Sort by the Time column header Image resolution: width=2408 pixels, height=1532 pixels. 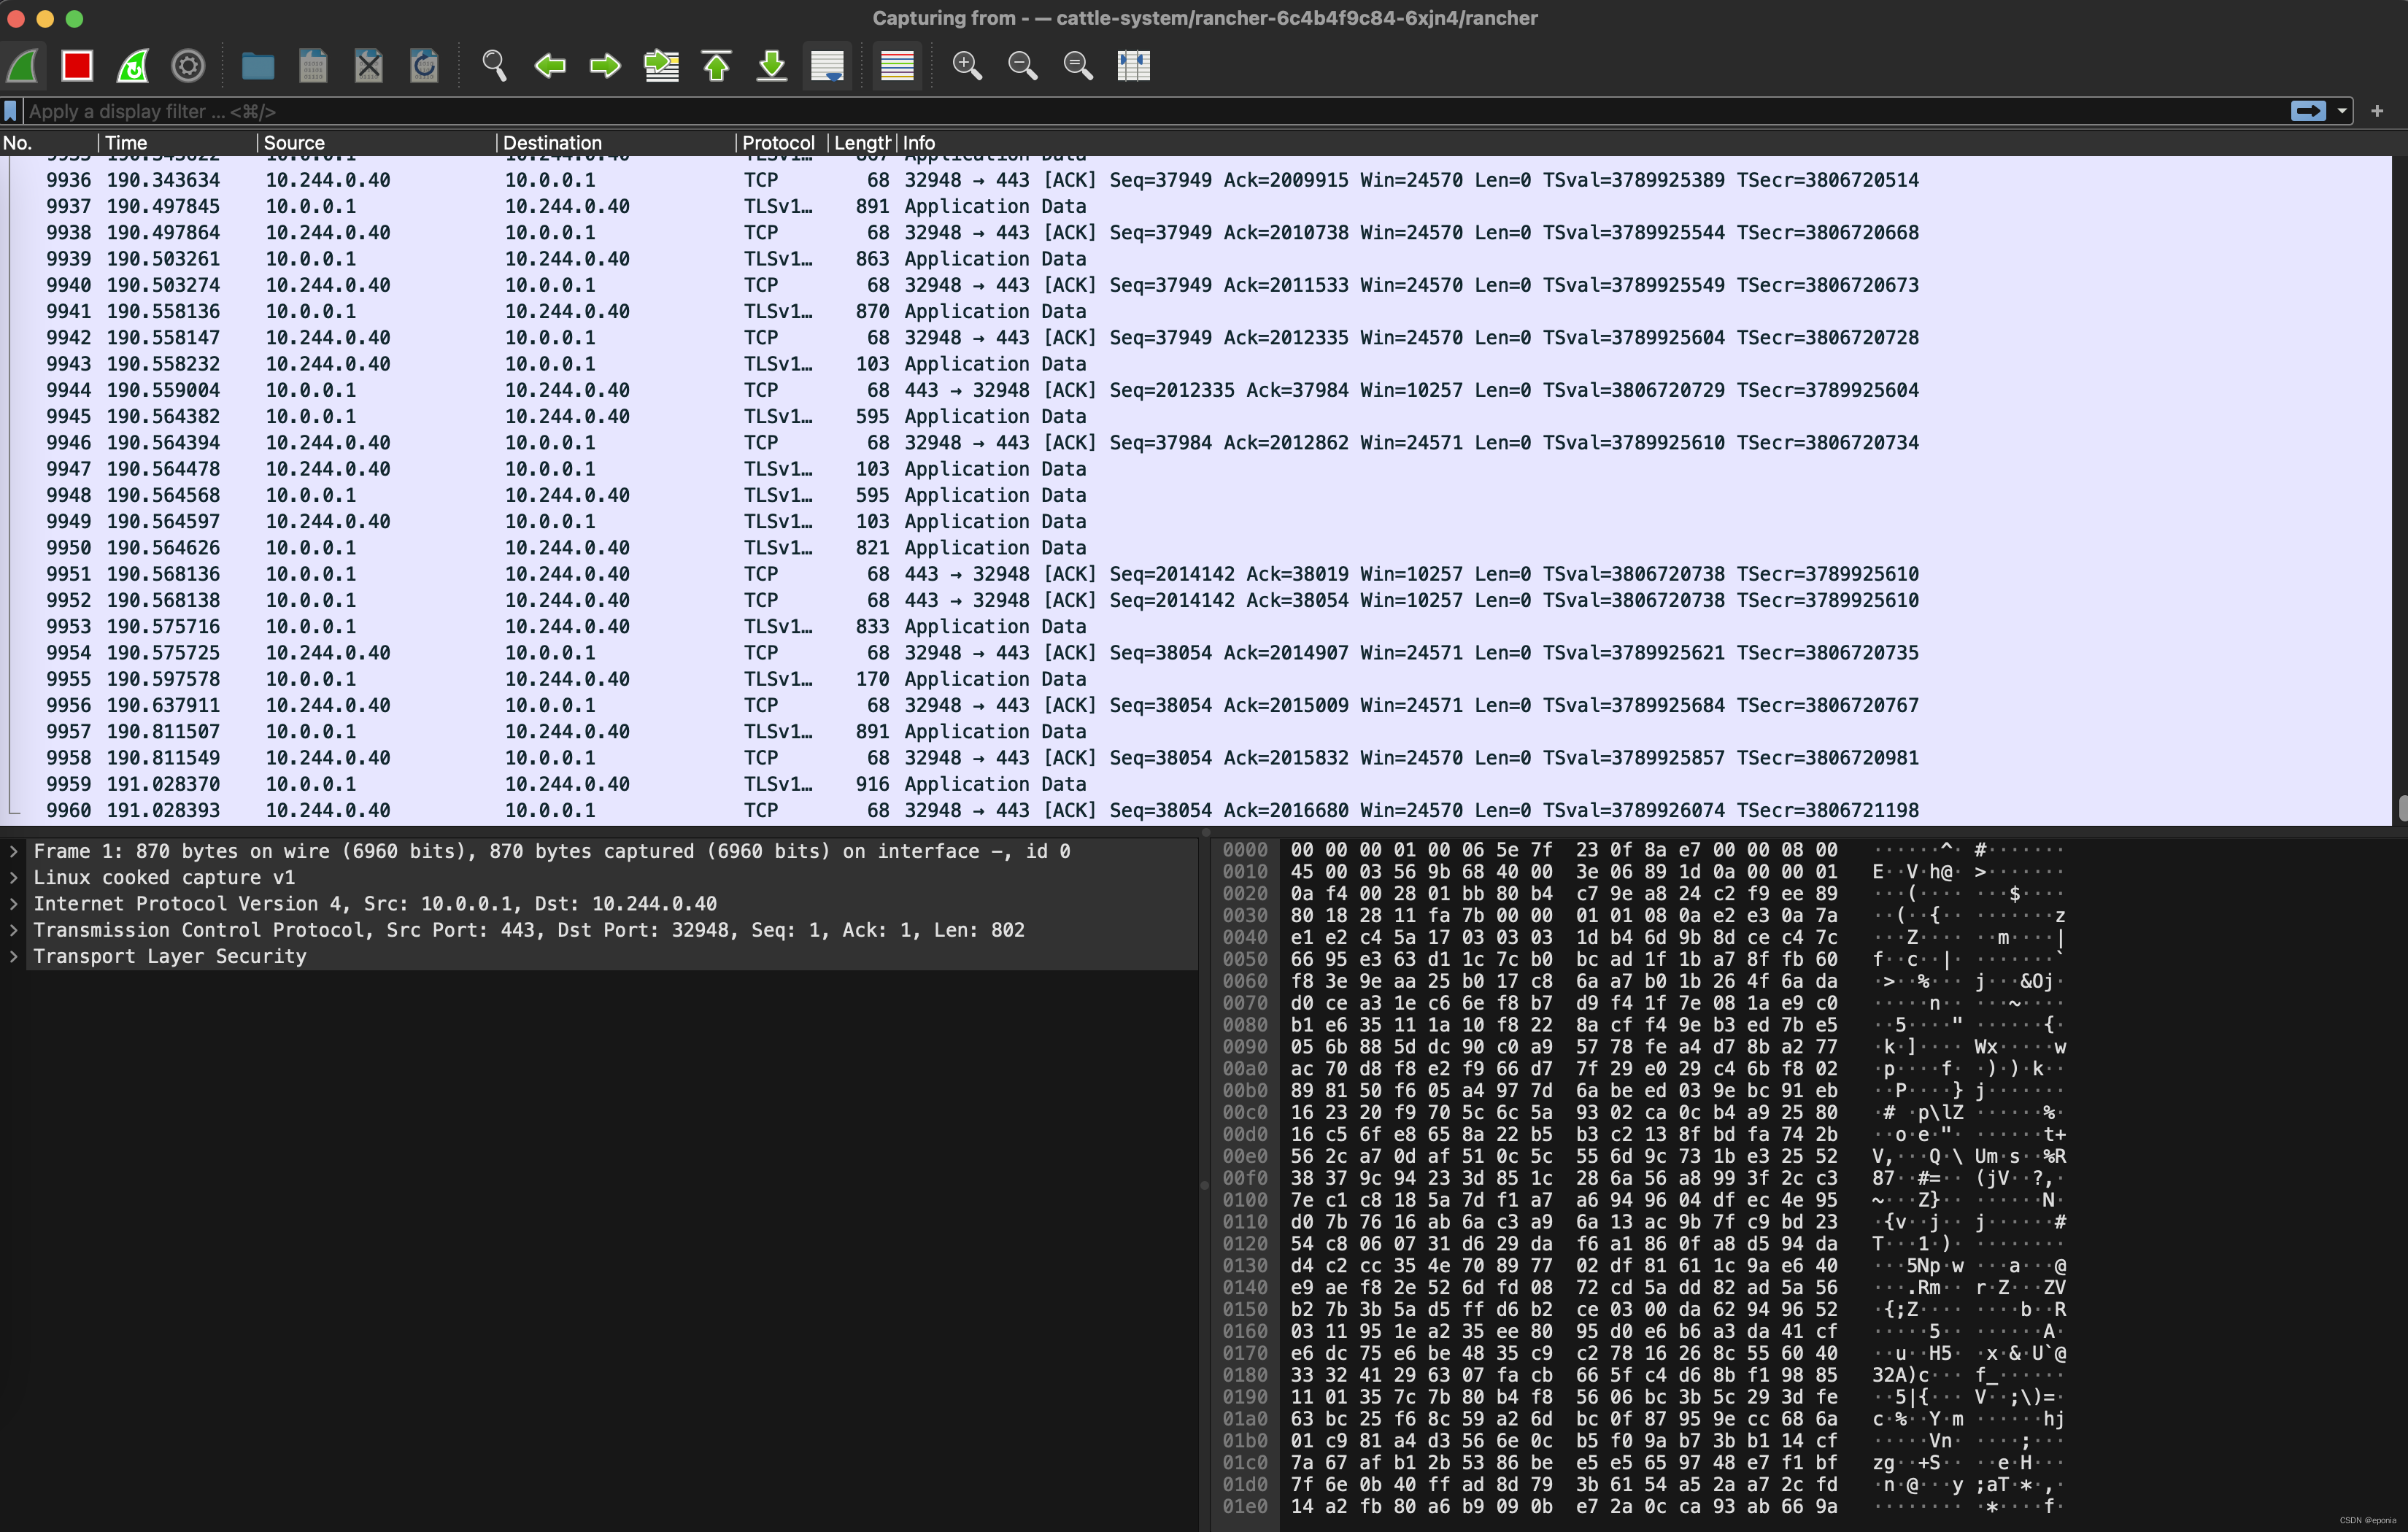(177, 143)
